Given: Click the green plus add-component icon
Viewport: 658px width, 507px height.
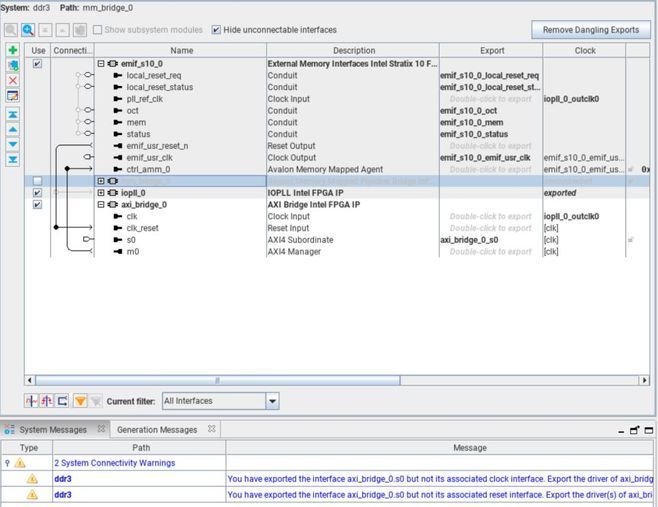Looking at the screenshot, I should point(13,50).
